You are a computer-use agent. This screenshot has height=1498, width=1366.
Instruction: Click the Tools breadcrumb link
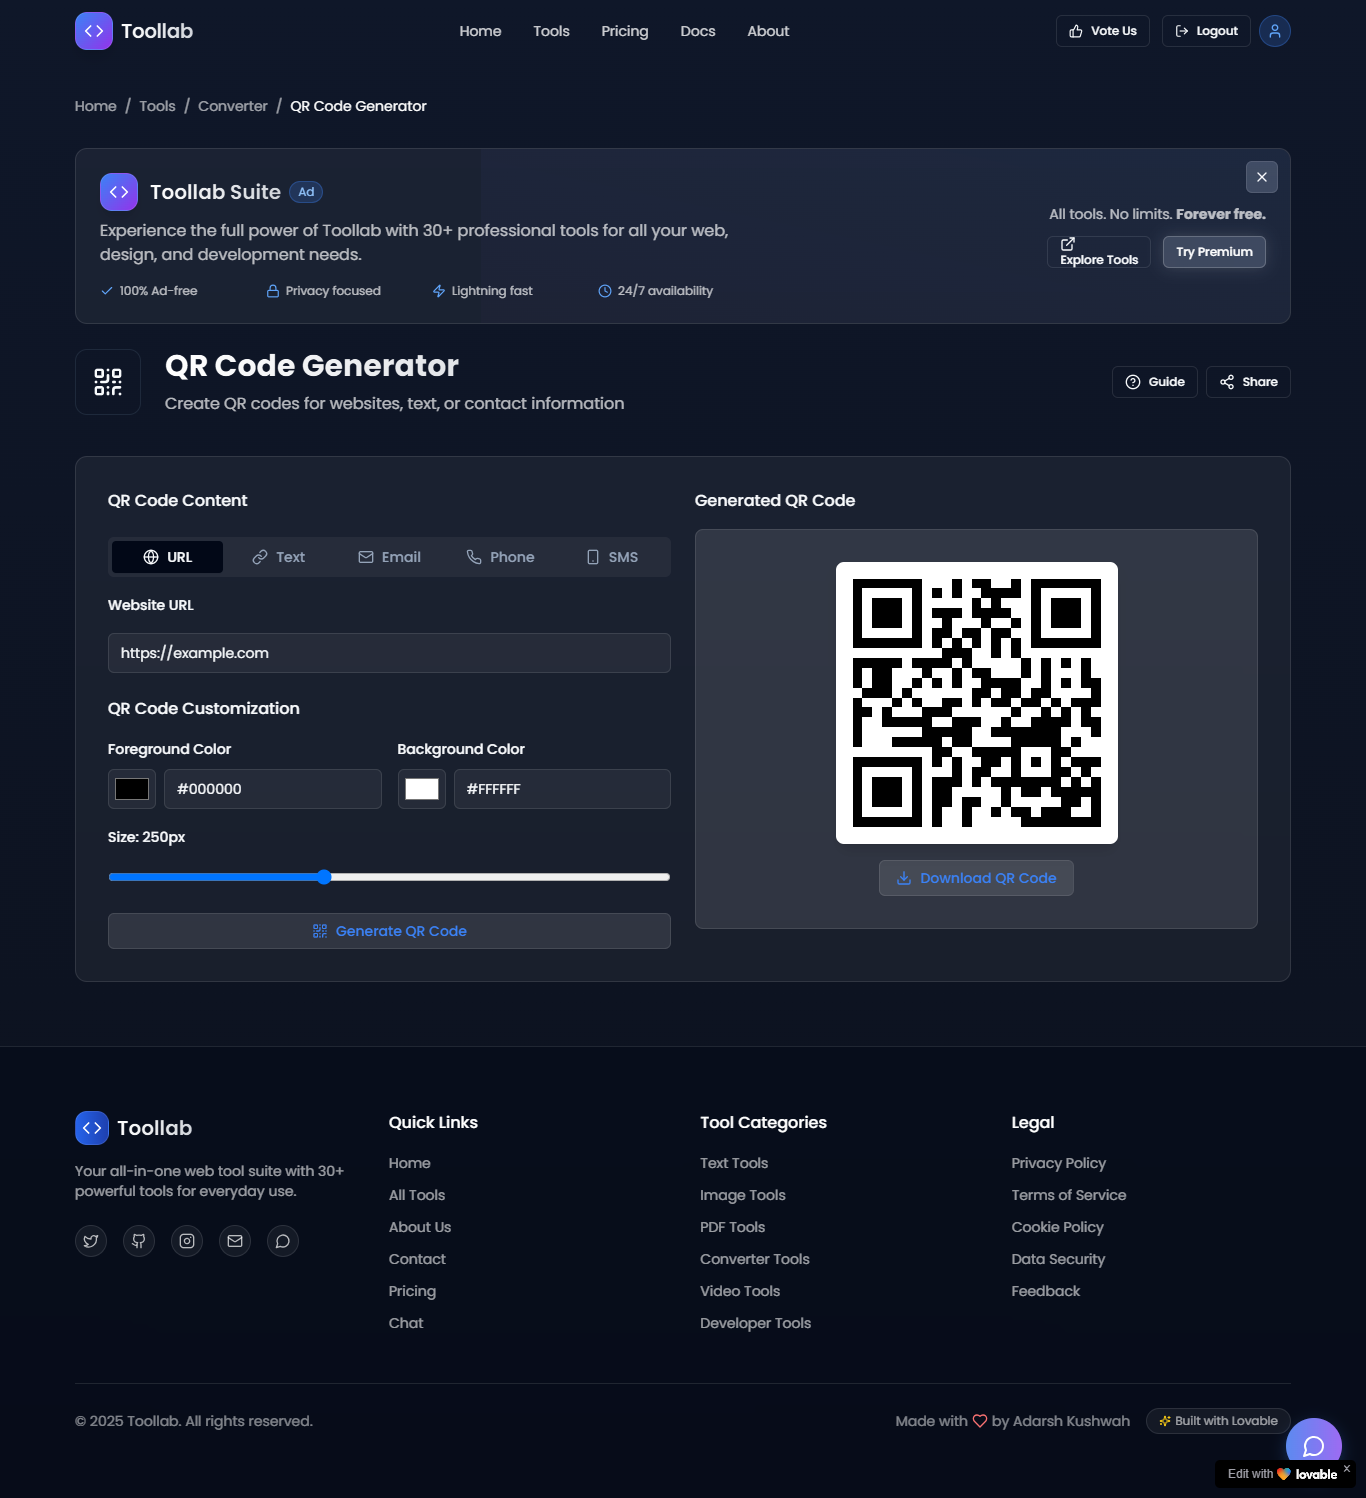click(x=157, y=106)
